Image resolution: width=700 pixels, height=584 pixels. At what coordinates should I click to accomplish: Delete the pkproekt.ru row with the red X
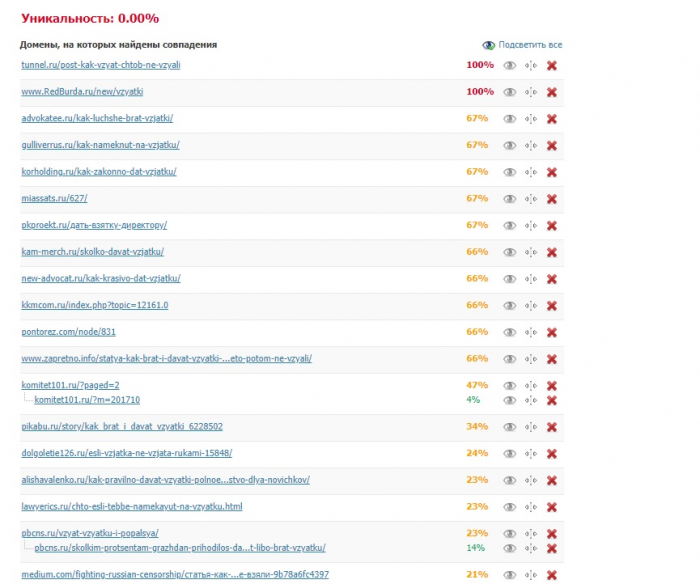pos(552,226)
